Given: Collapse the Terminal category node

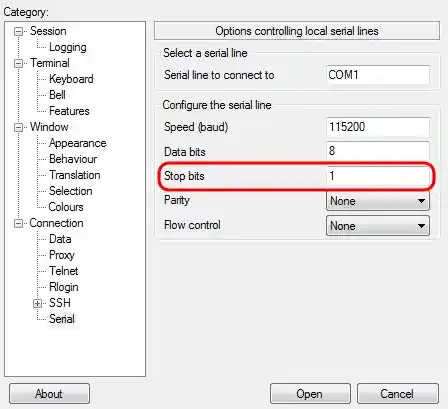Looking at the screenshot, I should click(x=19, y=63).
